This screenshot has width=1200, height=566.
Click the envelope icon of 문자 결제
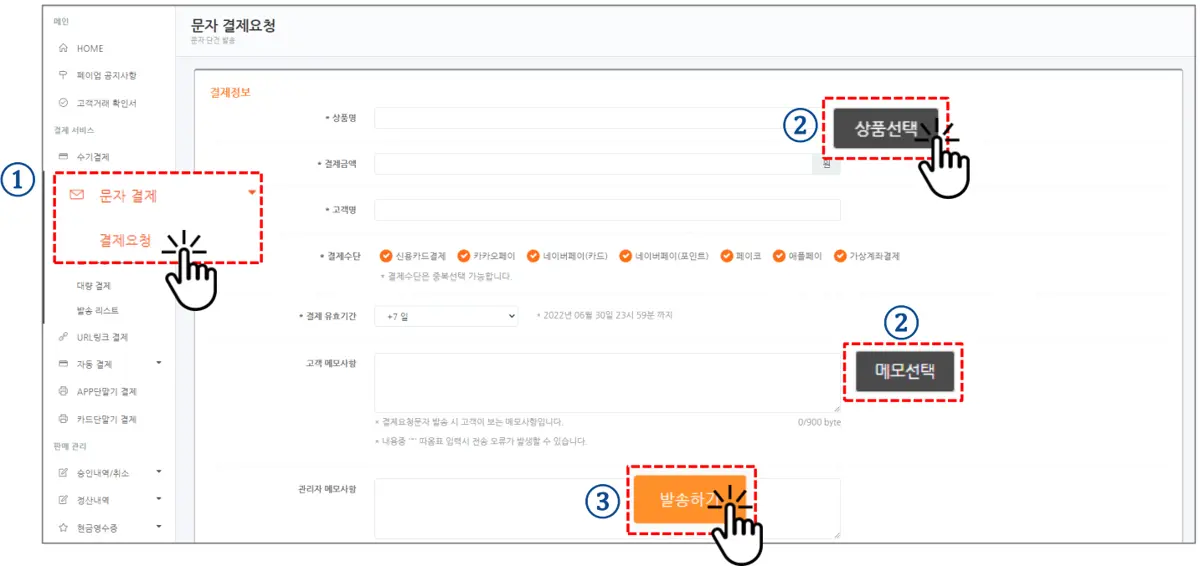click(x=77, y=196)
